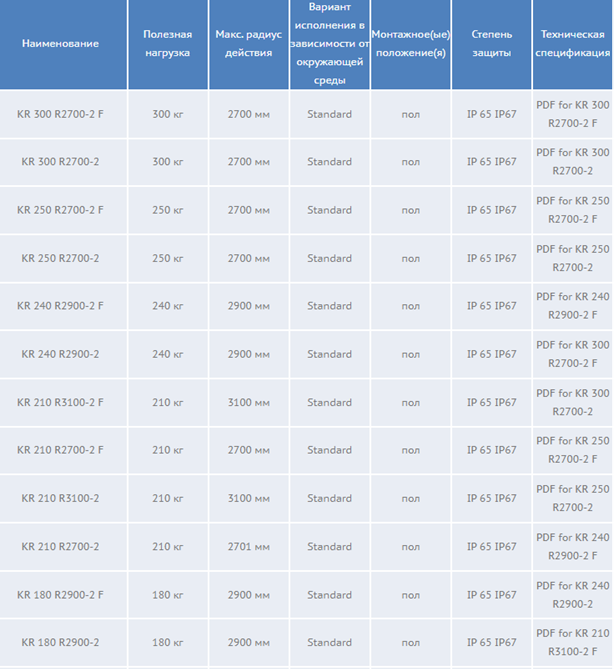Select the KR 250 R2700-2 model name
Image resolution: width=614 pixels, height=669 pixels.
coord(60,258)
